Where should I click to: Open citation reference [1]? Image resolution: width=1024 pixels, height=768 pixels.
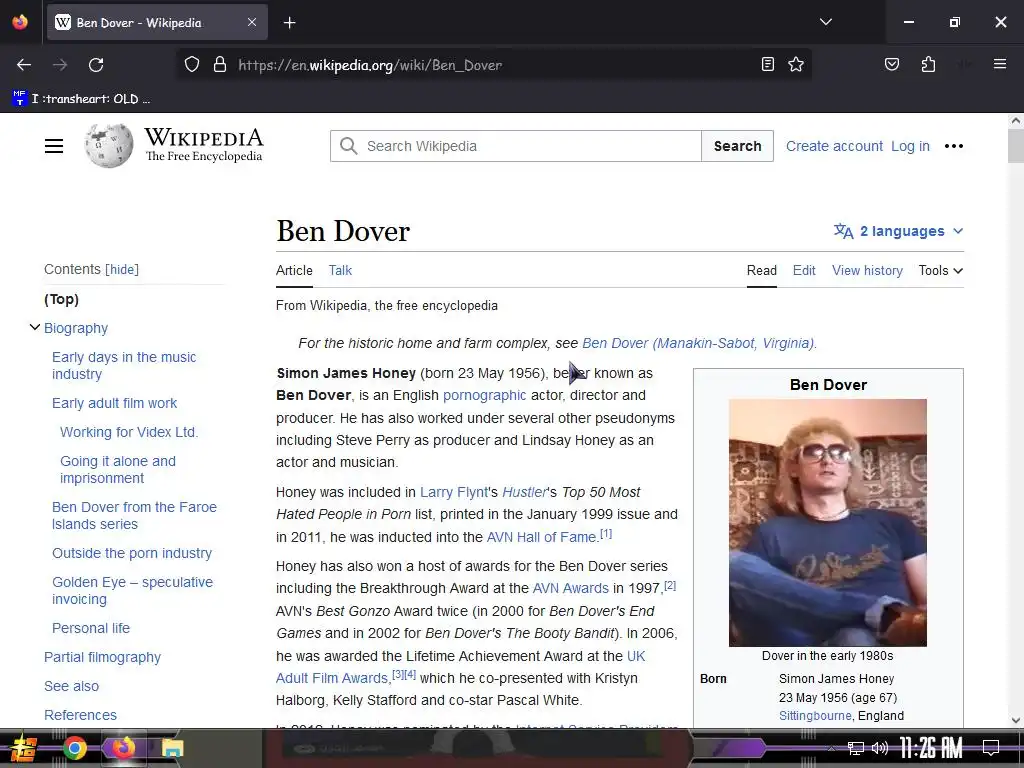point(606,534)
